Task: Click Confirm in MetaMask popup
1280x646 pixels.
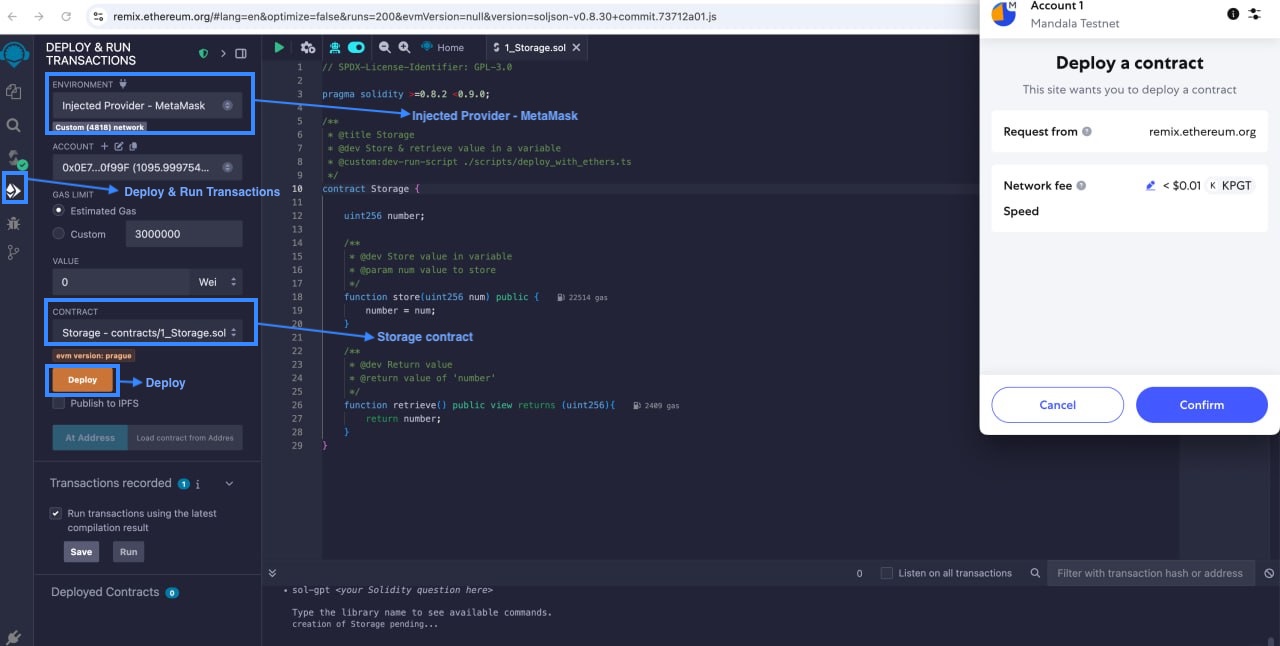Action: (x=1201, y=405)
